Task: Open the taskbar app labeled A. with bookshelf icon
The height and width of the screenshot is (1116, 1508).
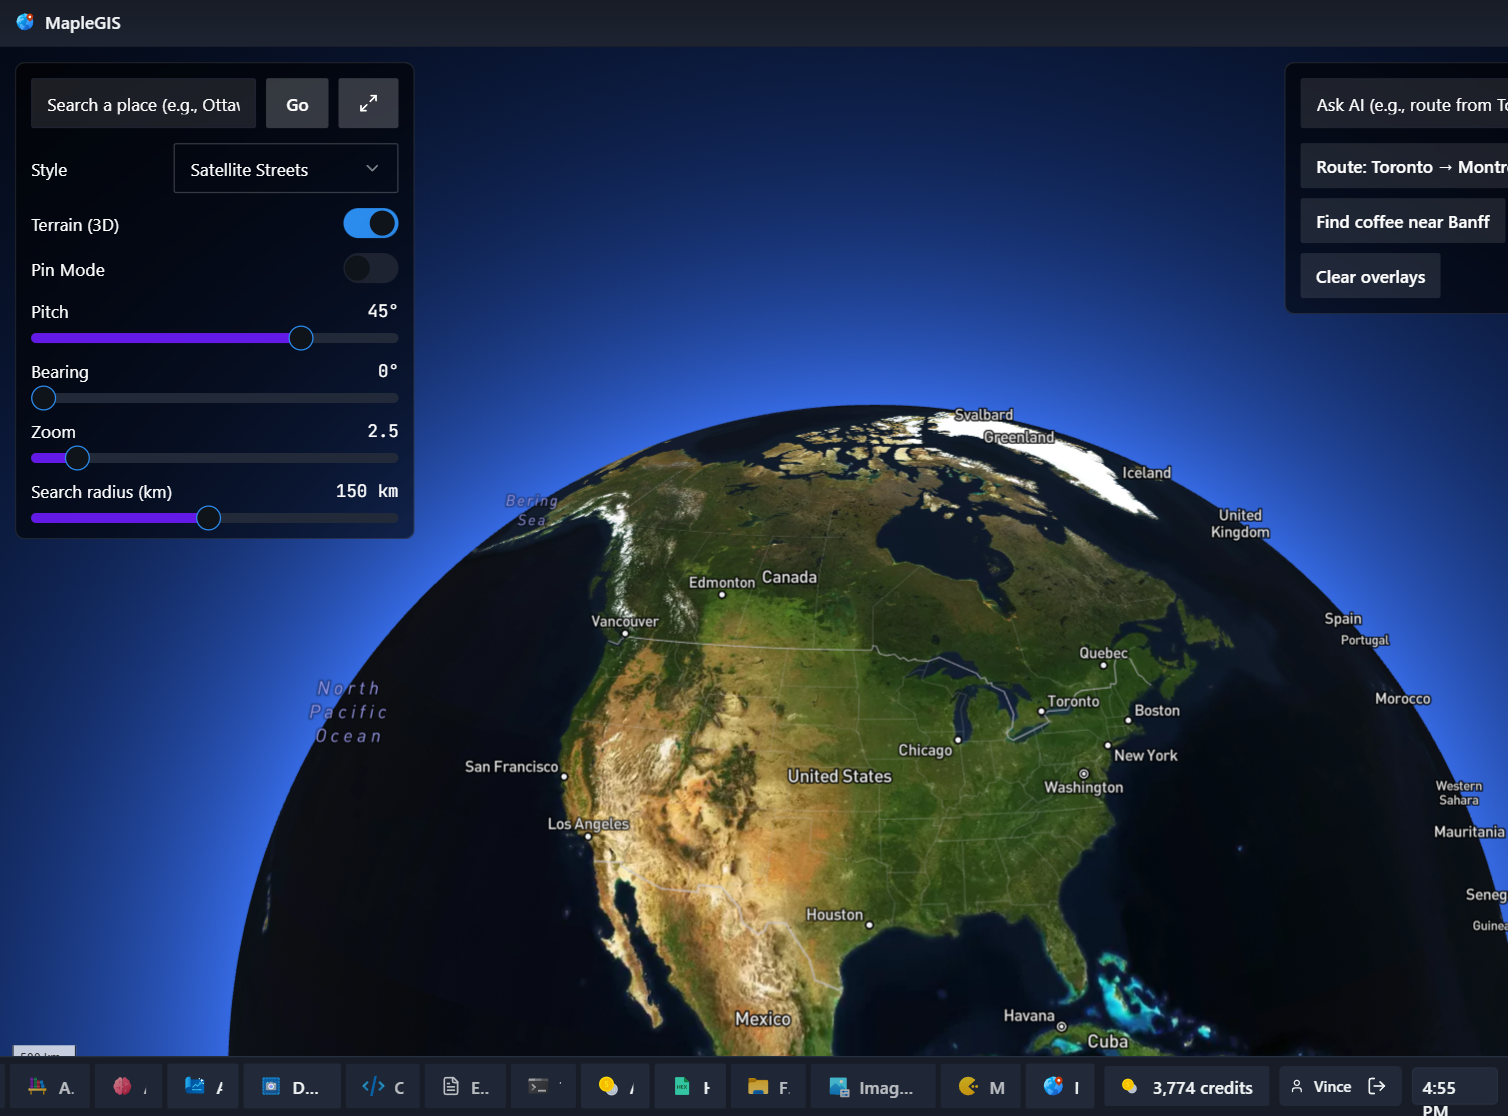Action: (50, 1087)
